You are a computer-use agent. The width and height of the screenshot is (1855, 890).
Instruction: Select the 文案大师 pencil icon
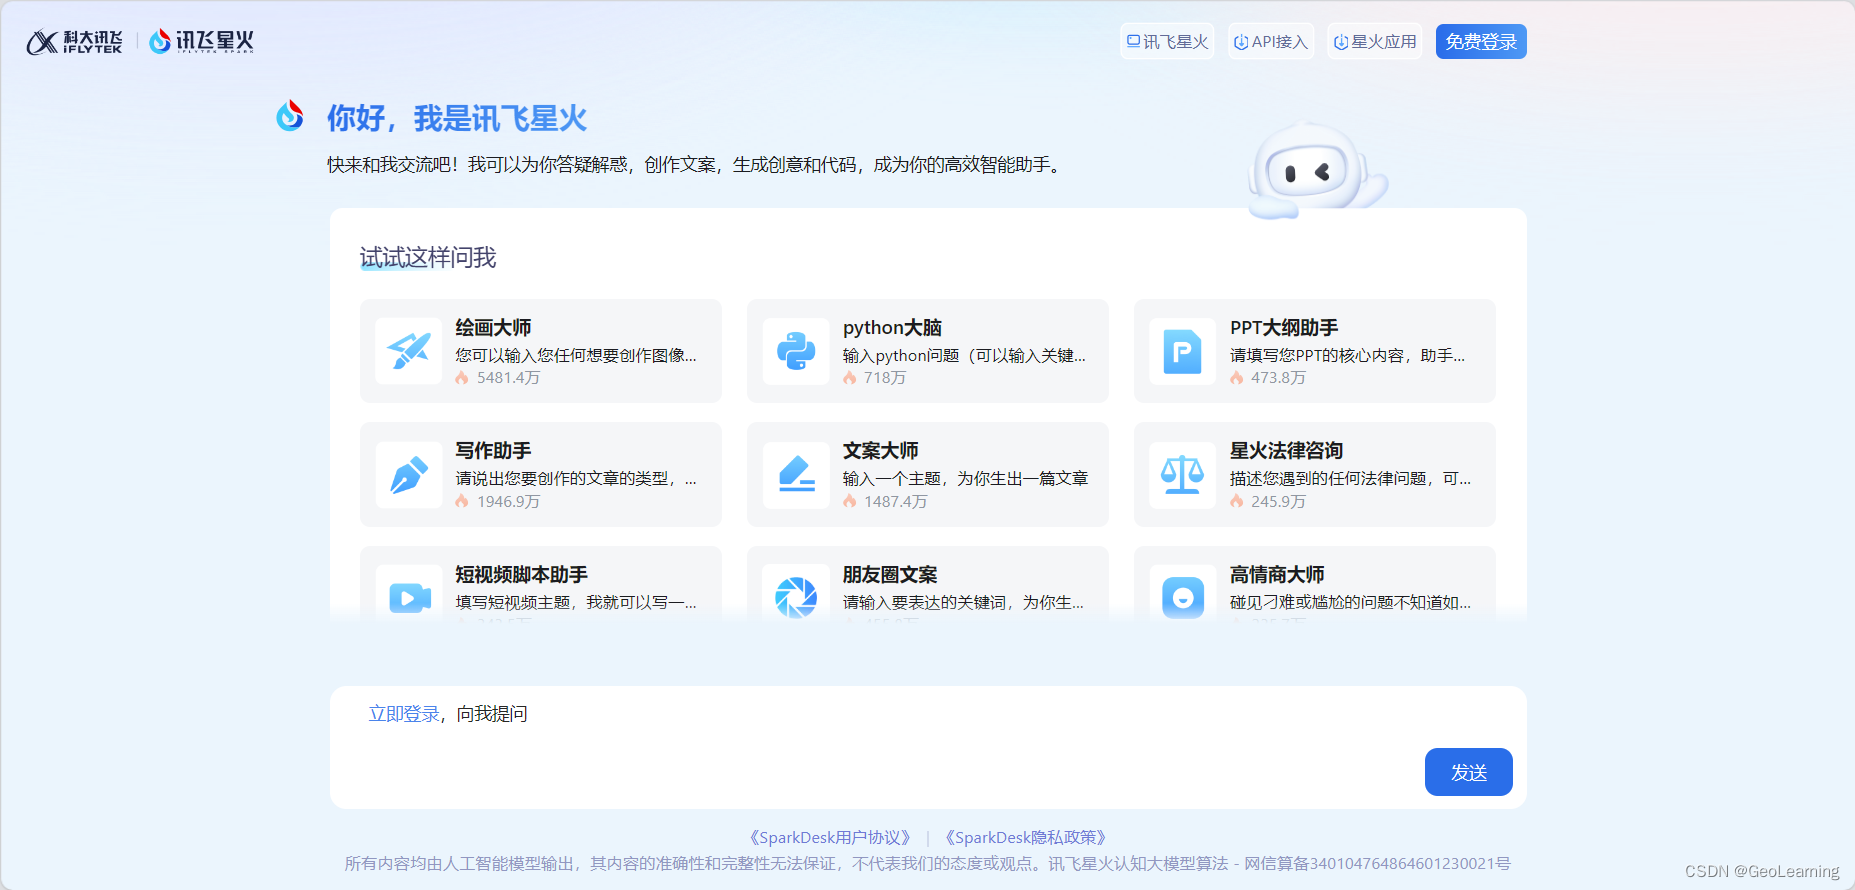tap(796, 475)
